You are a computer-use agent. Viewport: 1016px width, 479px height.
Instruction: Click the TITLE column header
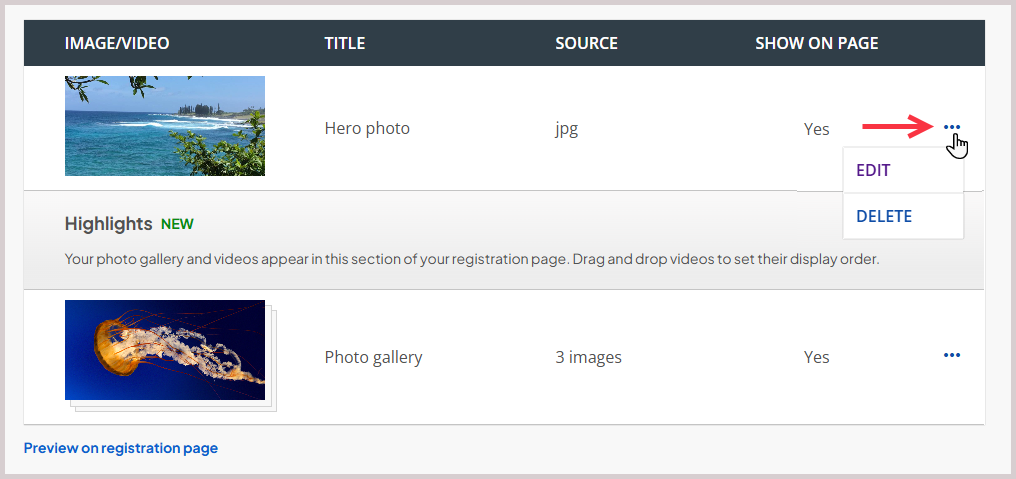[345, 43]
